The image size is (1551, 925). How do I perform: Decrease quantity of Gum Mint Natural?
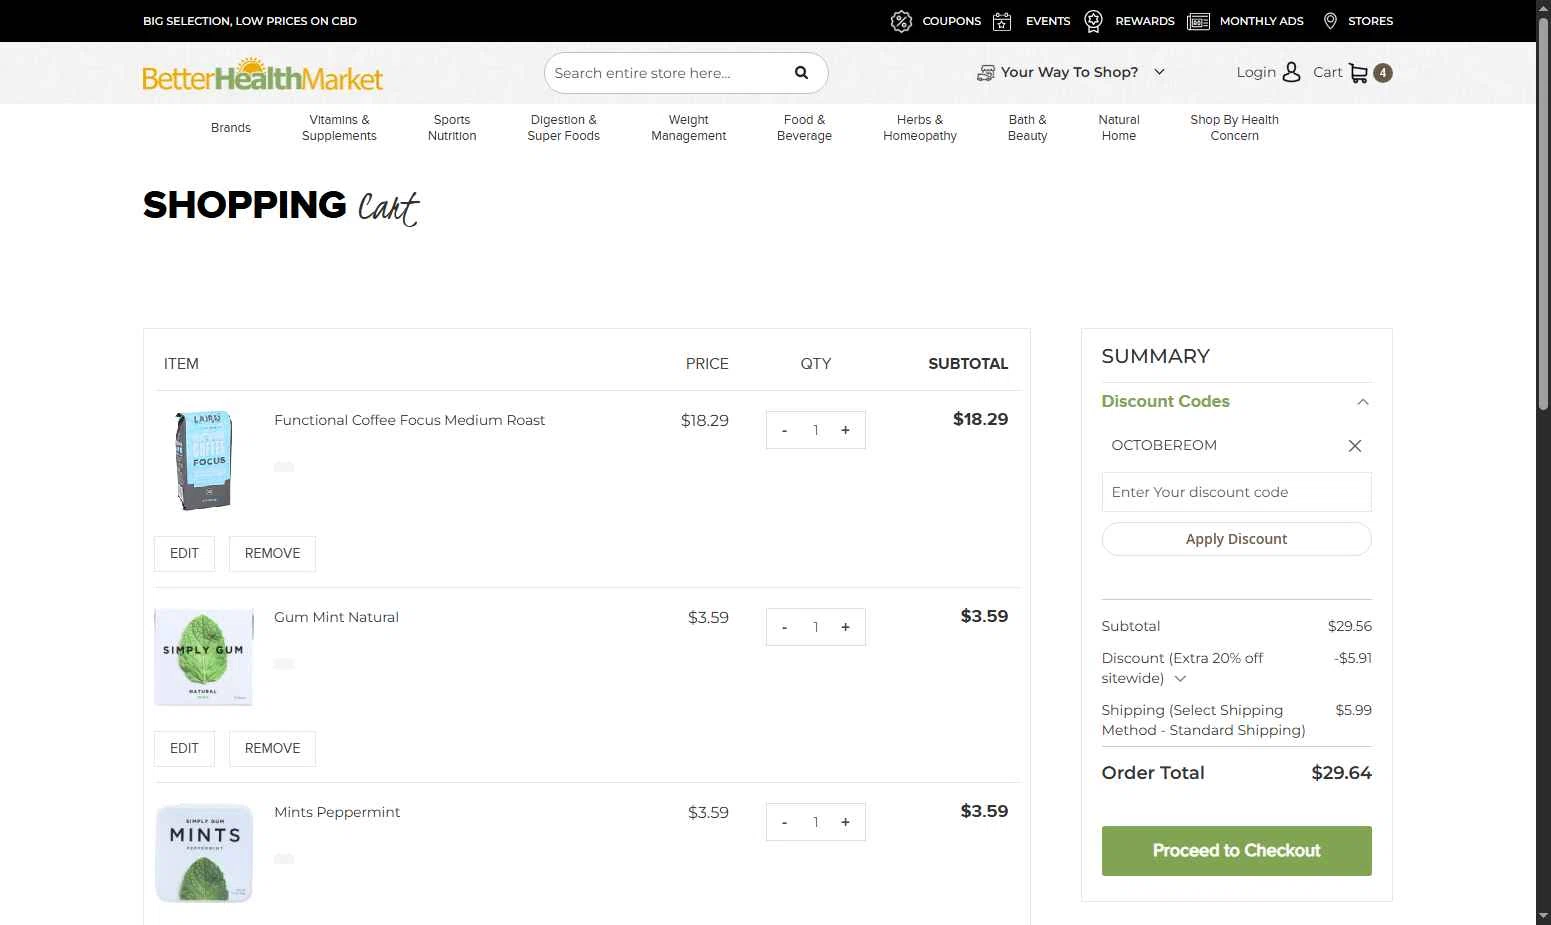(785, 627)
